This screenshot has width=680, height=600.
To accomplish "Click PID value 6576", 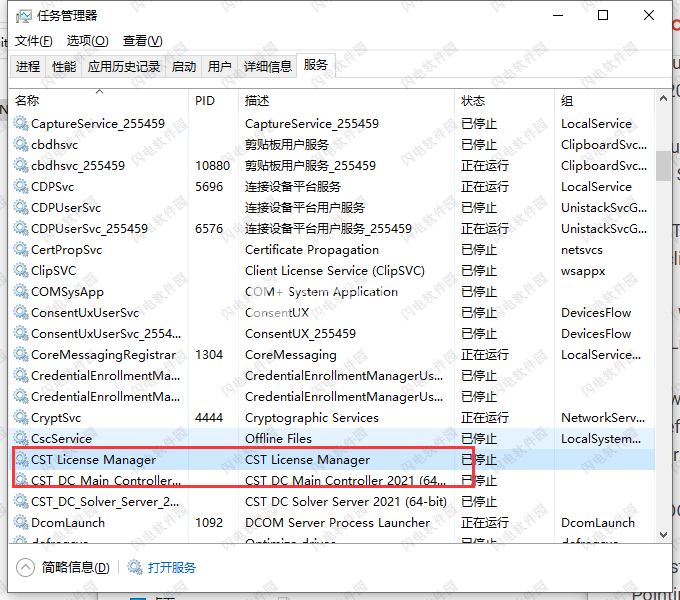I will point(209,228).
